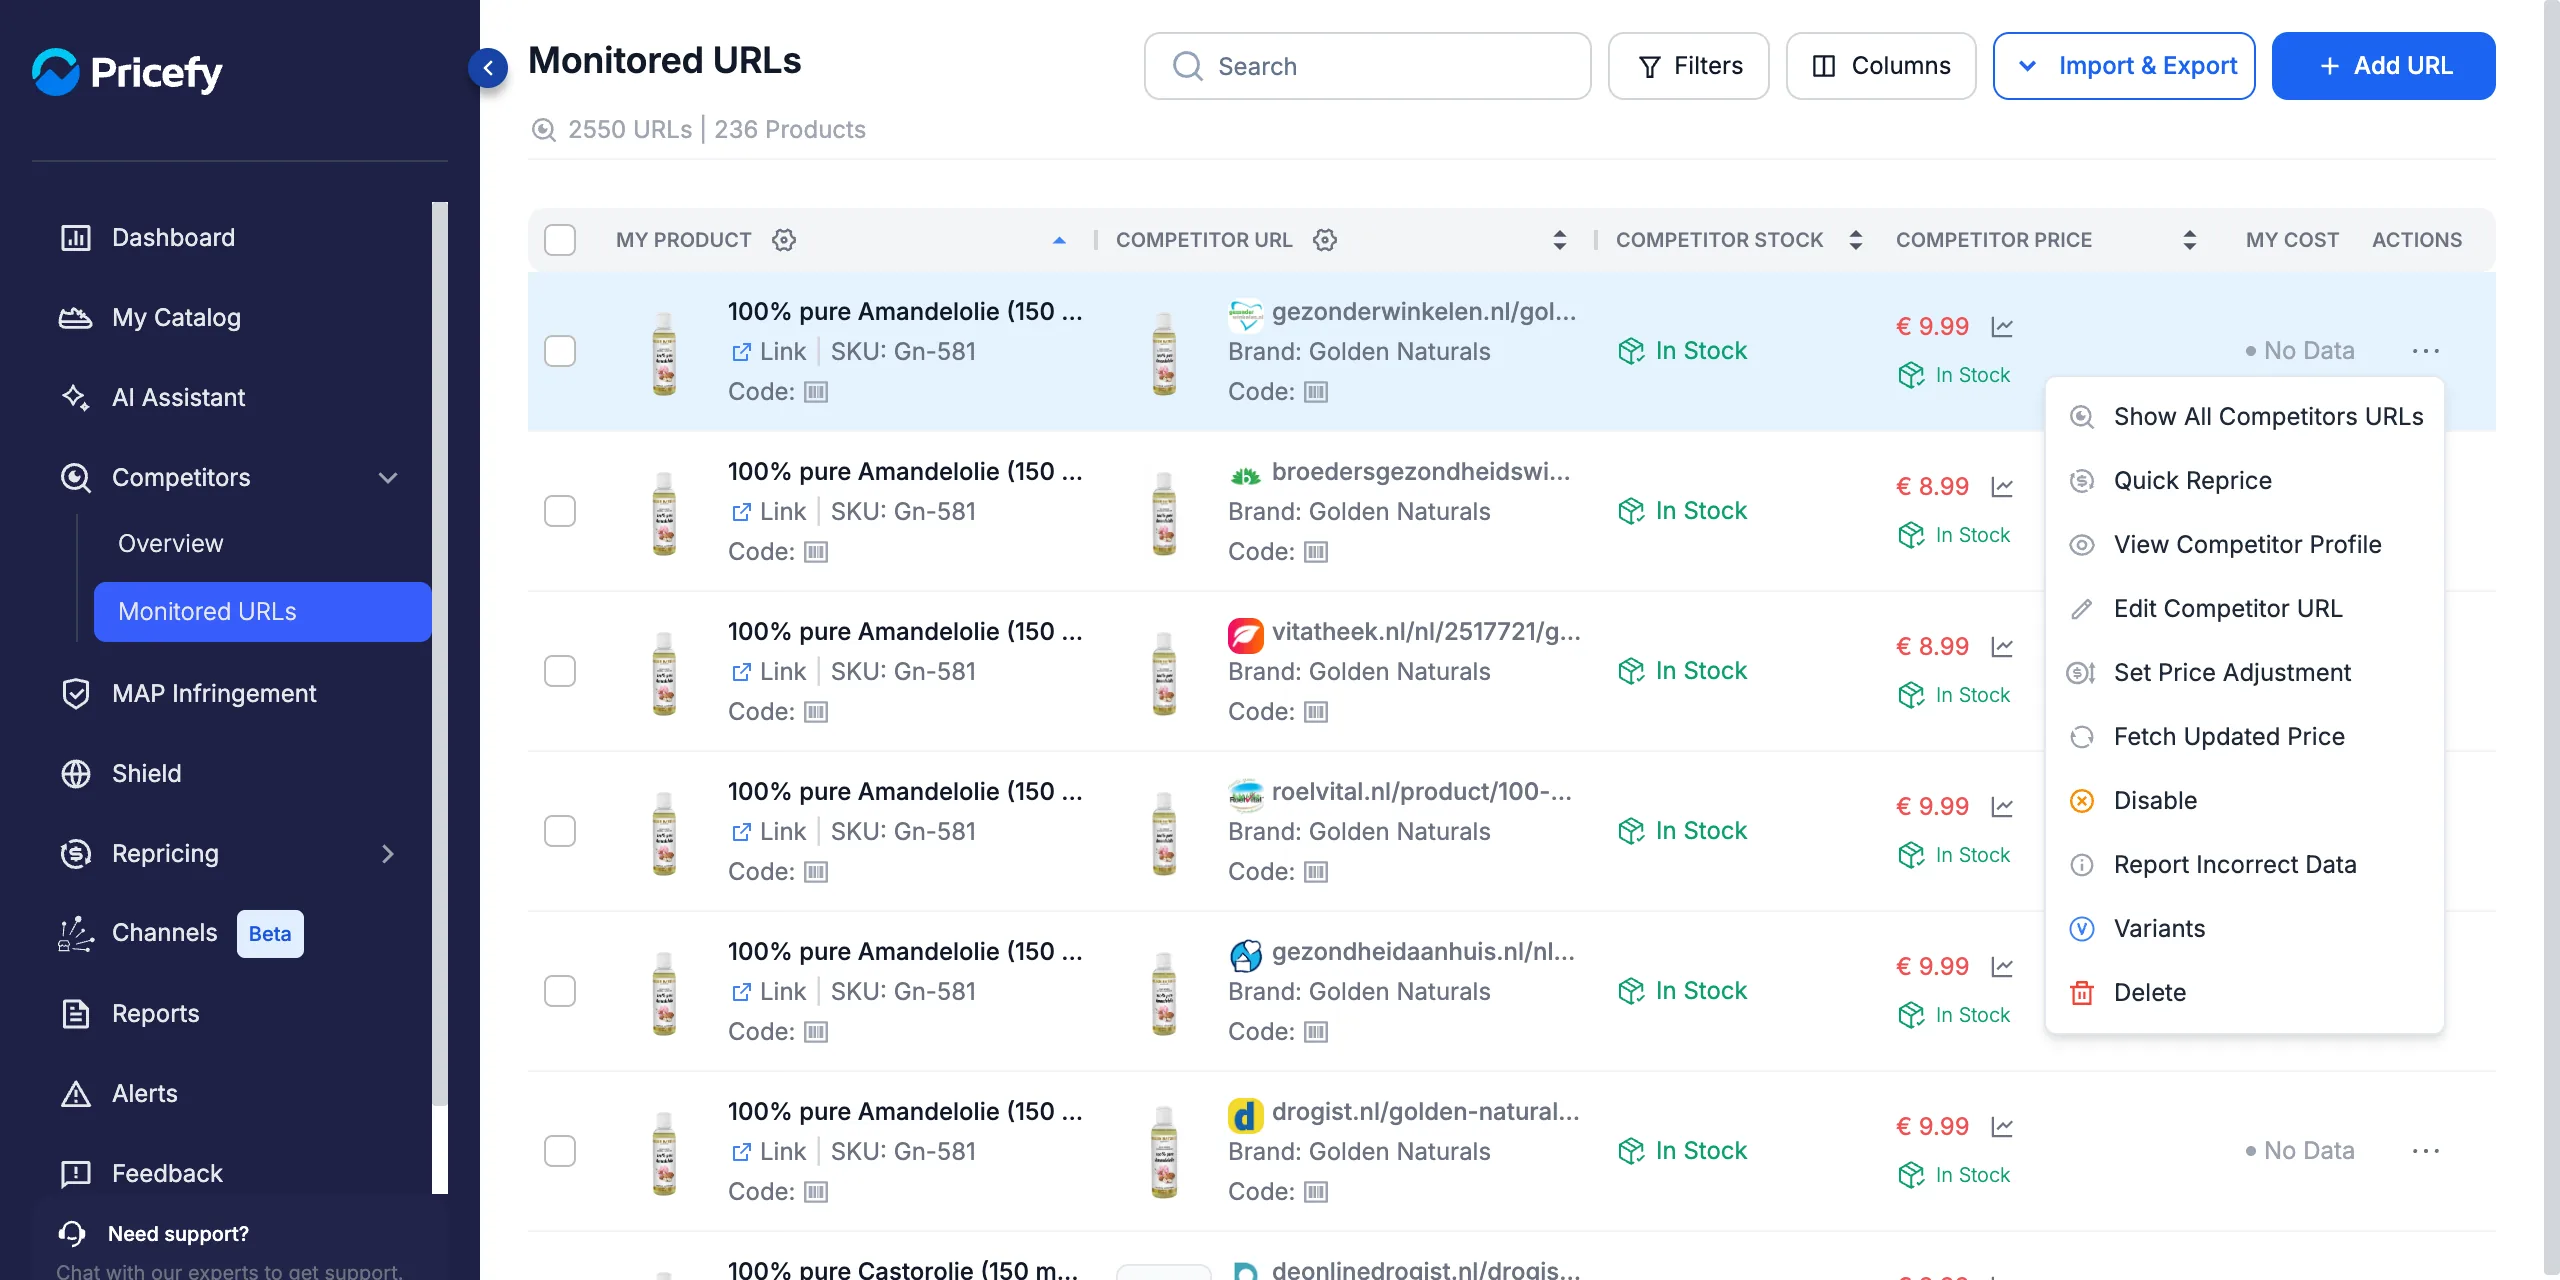Open price chart icon for drogist.nl row
Screen dimensions: 2560x1280
click(2002, 1127)
